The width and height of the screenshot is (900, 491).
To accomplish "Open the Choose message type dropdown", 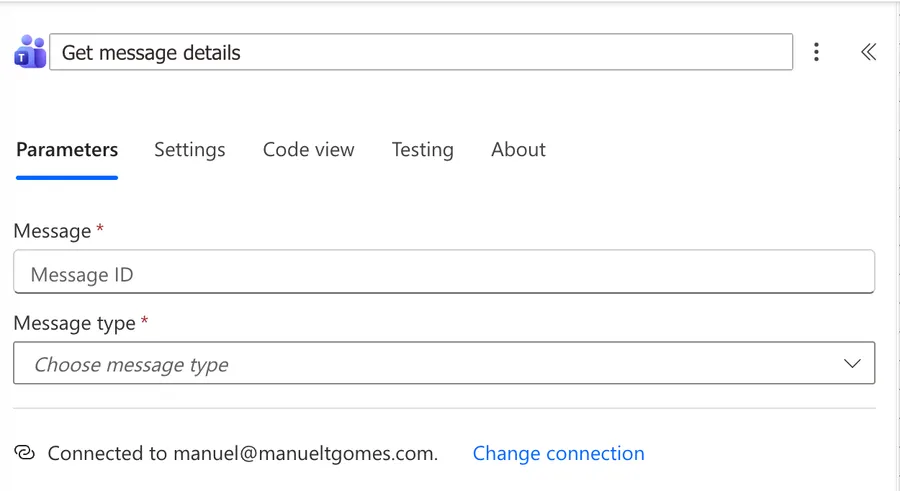I will coord(444,363).
